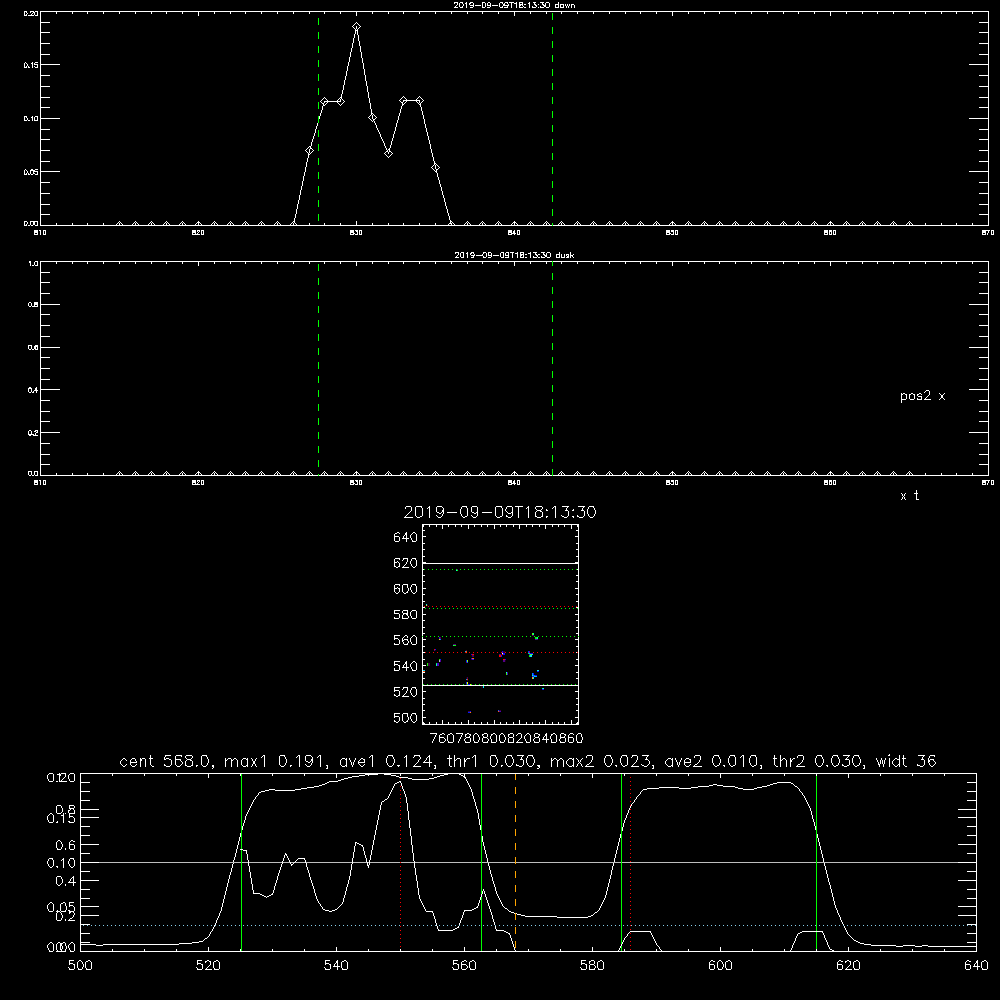Click the "2019-09-09T18:13:30 dusk" plot title

click(x=514, y=255)
